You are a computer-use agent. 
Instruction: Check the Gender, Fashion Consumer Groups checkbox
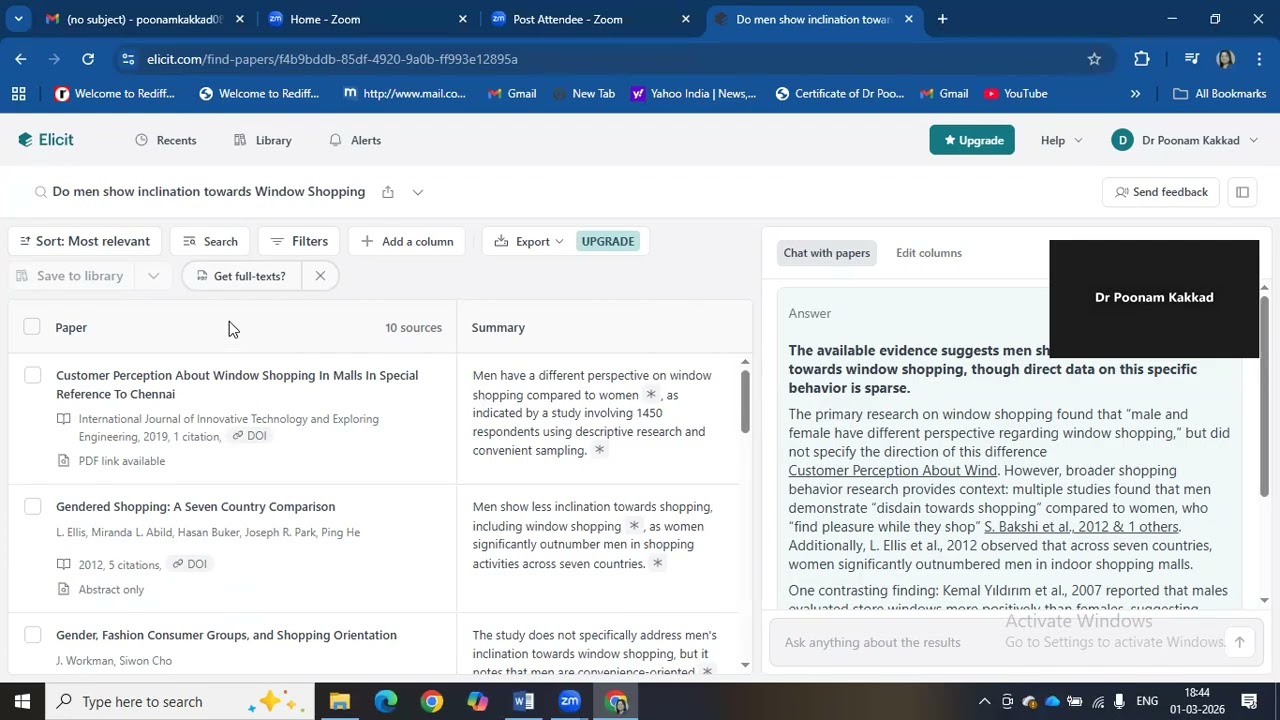[x=32, y=635]
